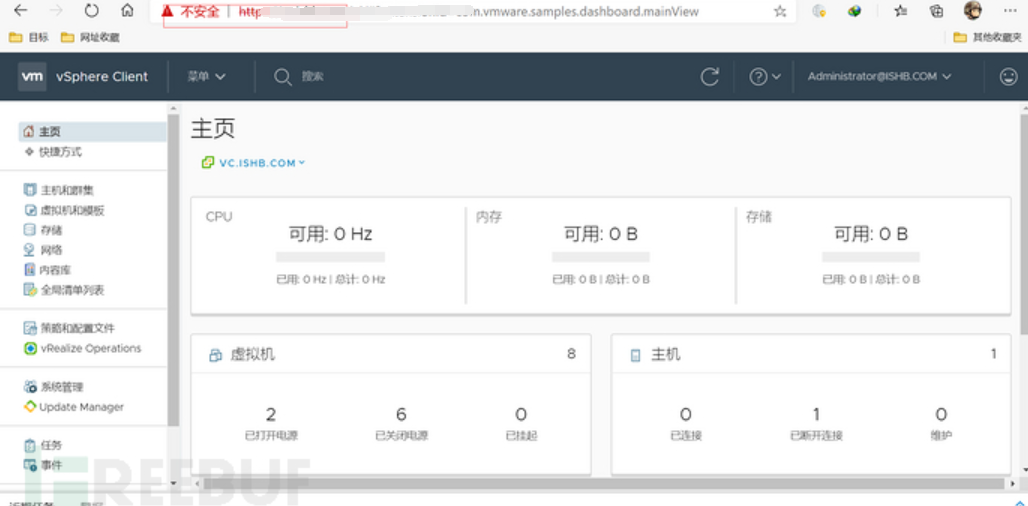Click the sidebar vertical scrollbar
This screenshot has height=506, width=1028.
click(173, 269)
